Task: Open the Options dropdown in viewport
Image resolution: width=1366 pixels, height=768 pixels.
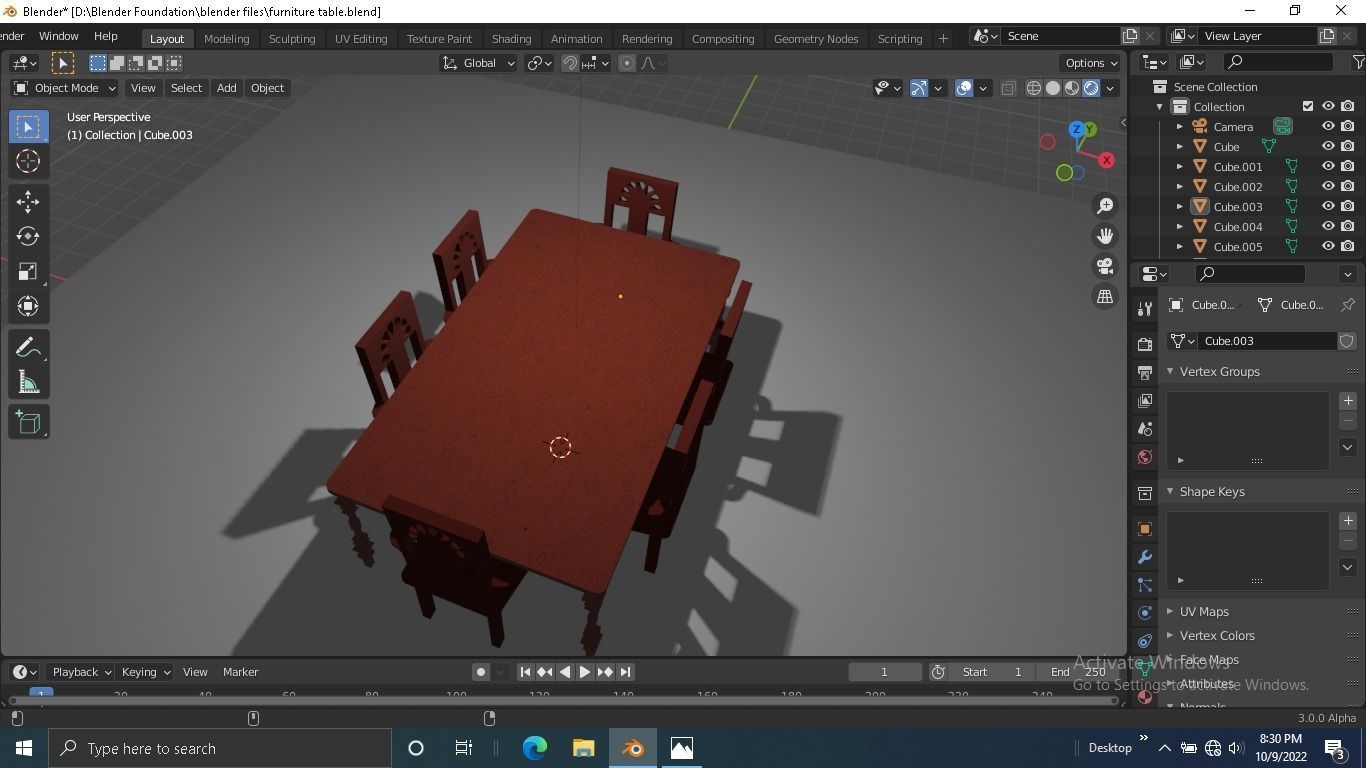Action: (1091, 63)
